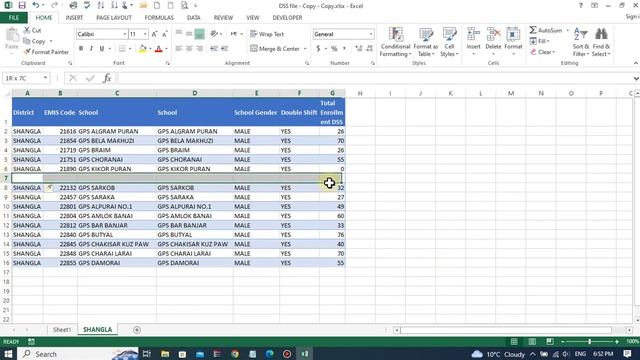Apply Percent Style format
The image size is (640, 360).
click(x=334, y=49)
